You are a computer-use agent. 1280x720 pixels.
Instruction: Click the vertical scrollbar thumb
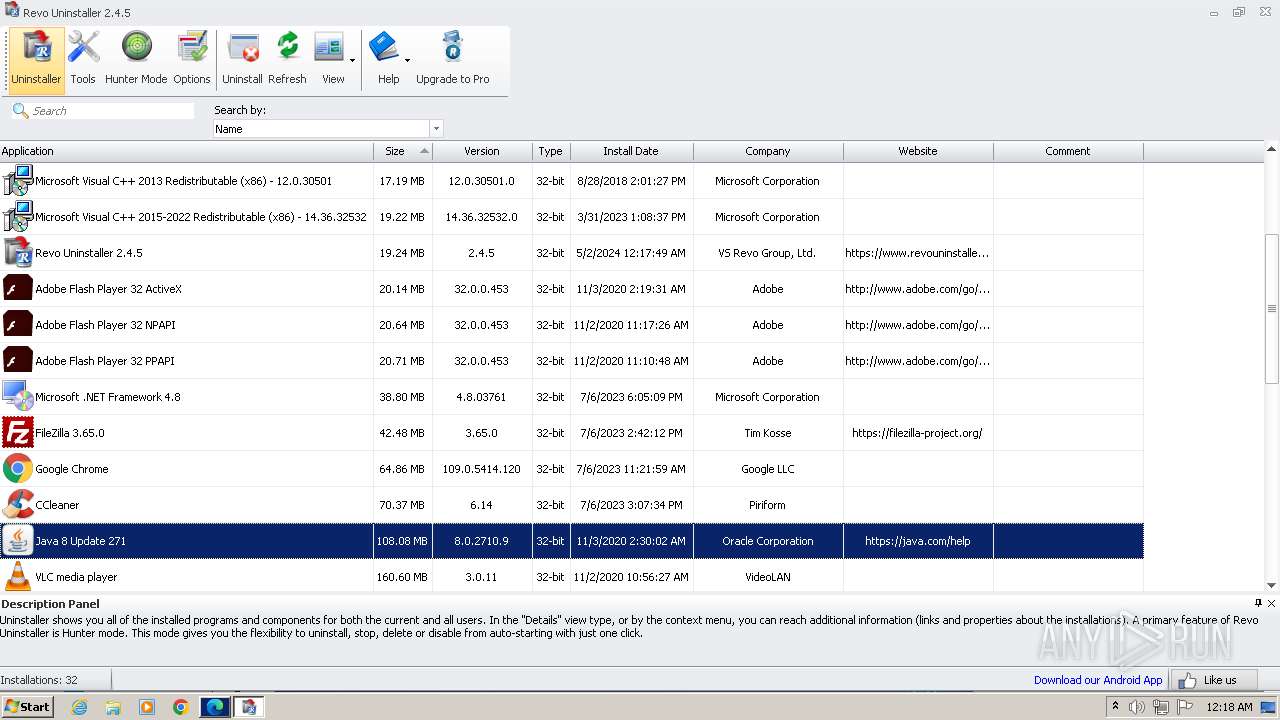(1272, 308)
